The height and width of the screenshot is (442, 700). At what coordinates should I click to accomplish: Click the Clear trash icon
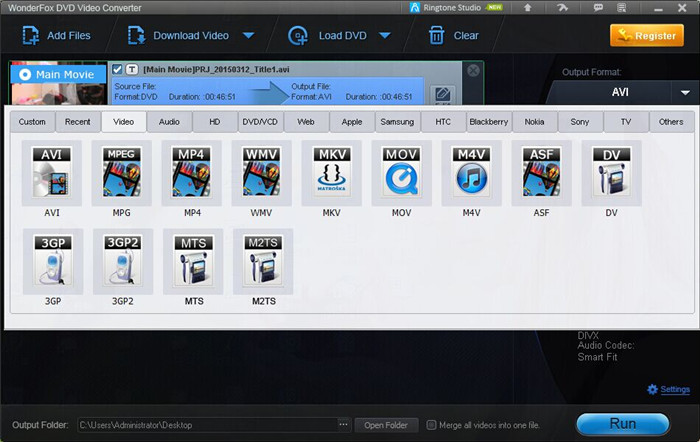[x=436, y=36]
